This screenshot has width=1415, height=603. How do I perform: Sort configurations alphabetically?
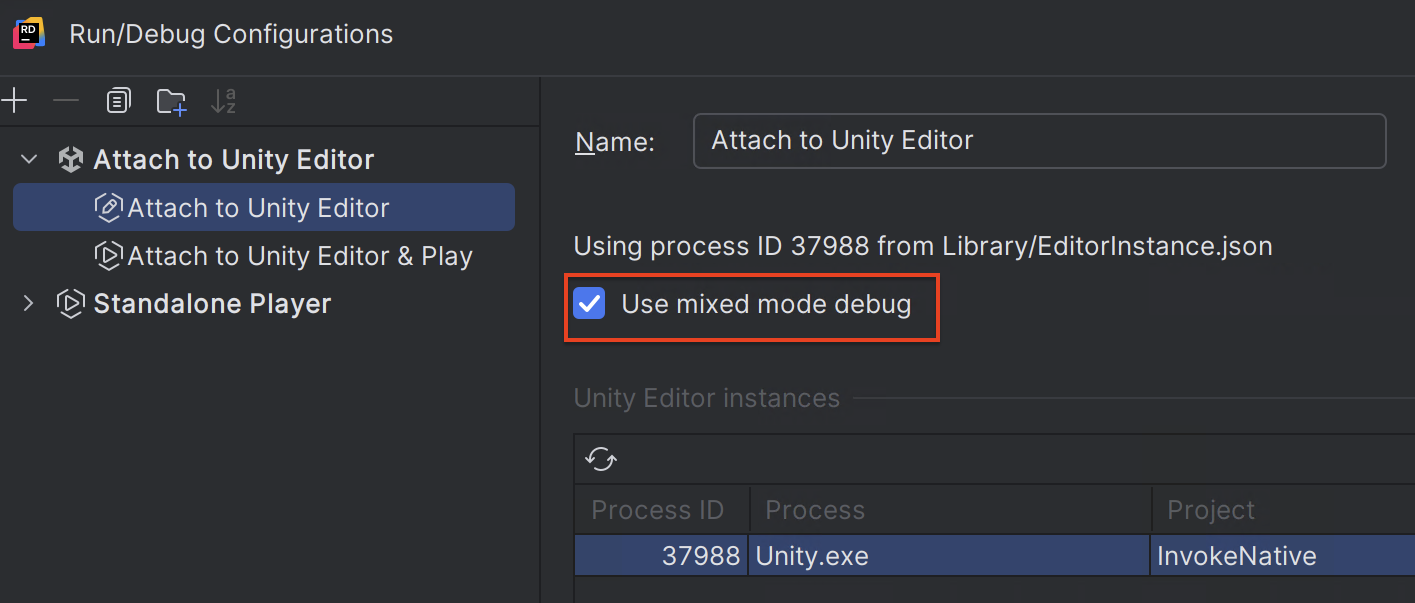click(x=224, y=100)
